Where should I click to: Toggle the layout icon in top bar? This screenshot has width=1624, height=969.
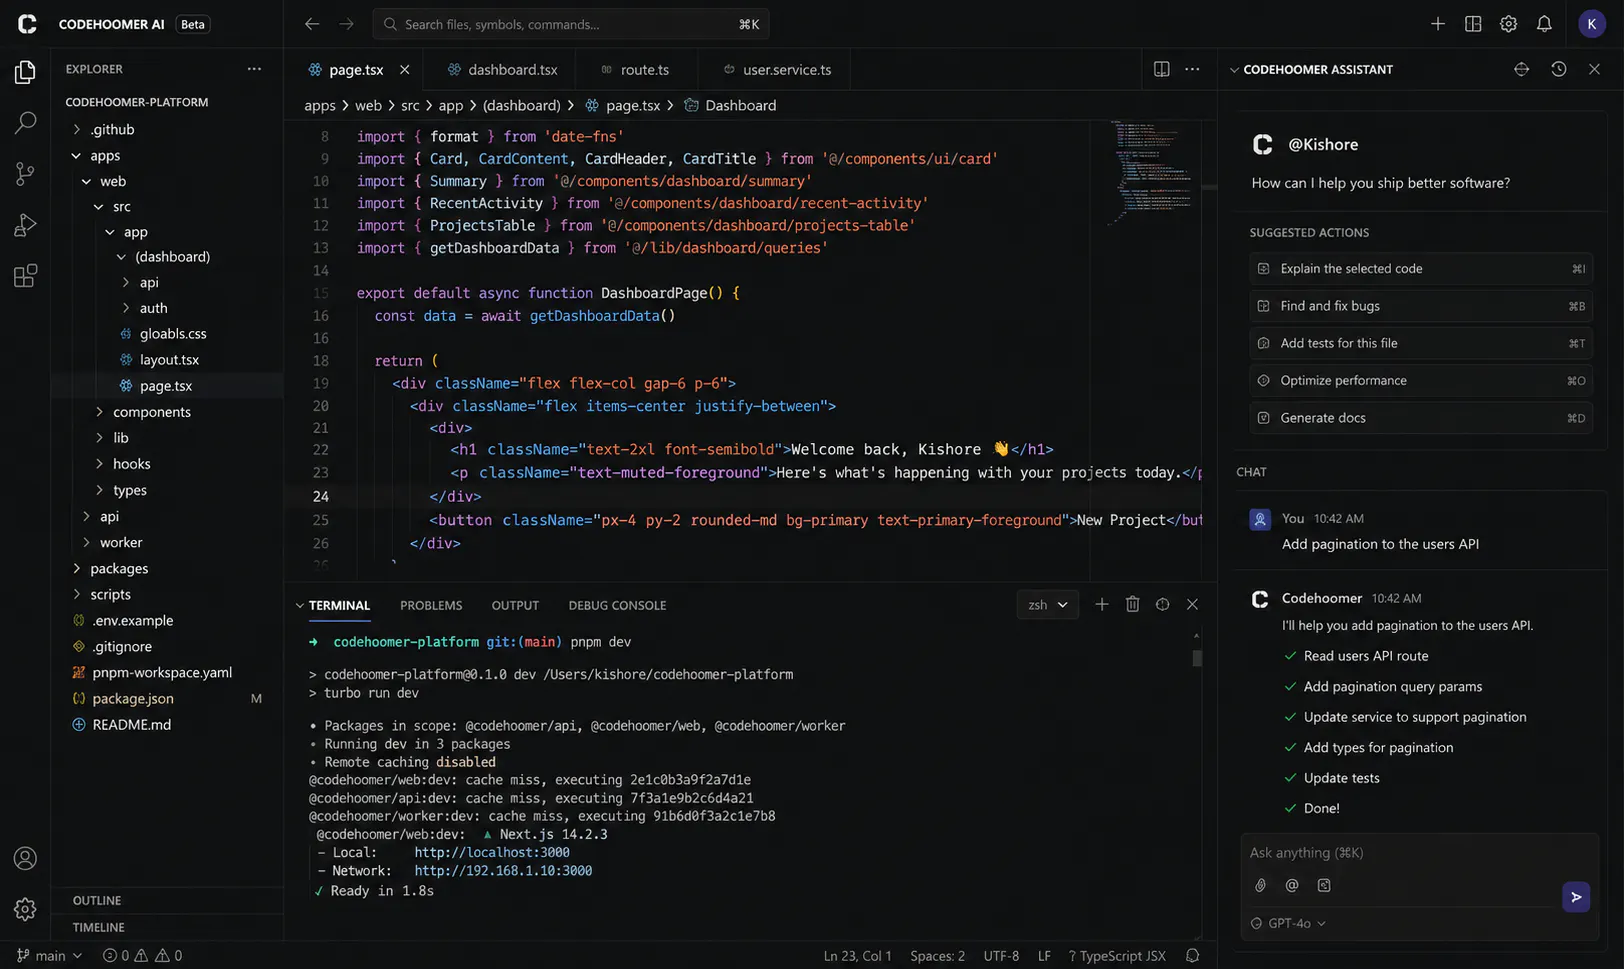pos(1473,24)
